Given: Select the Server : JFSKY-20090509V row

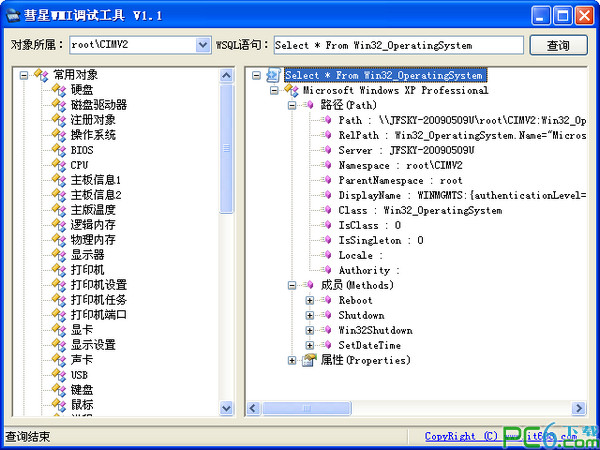Looking at the screenshot, I should click(406, 150).
